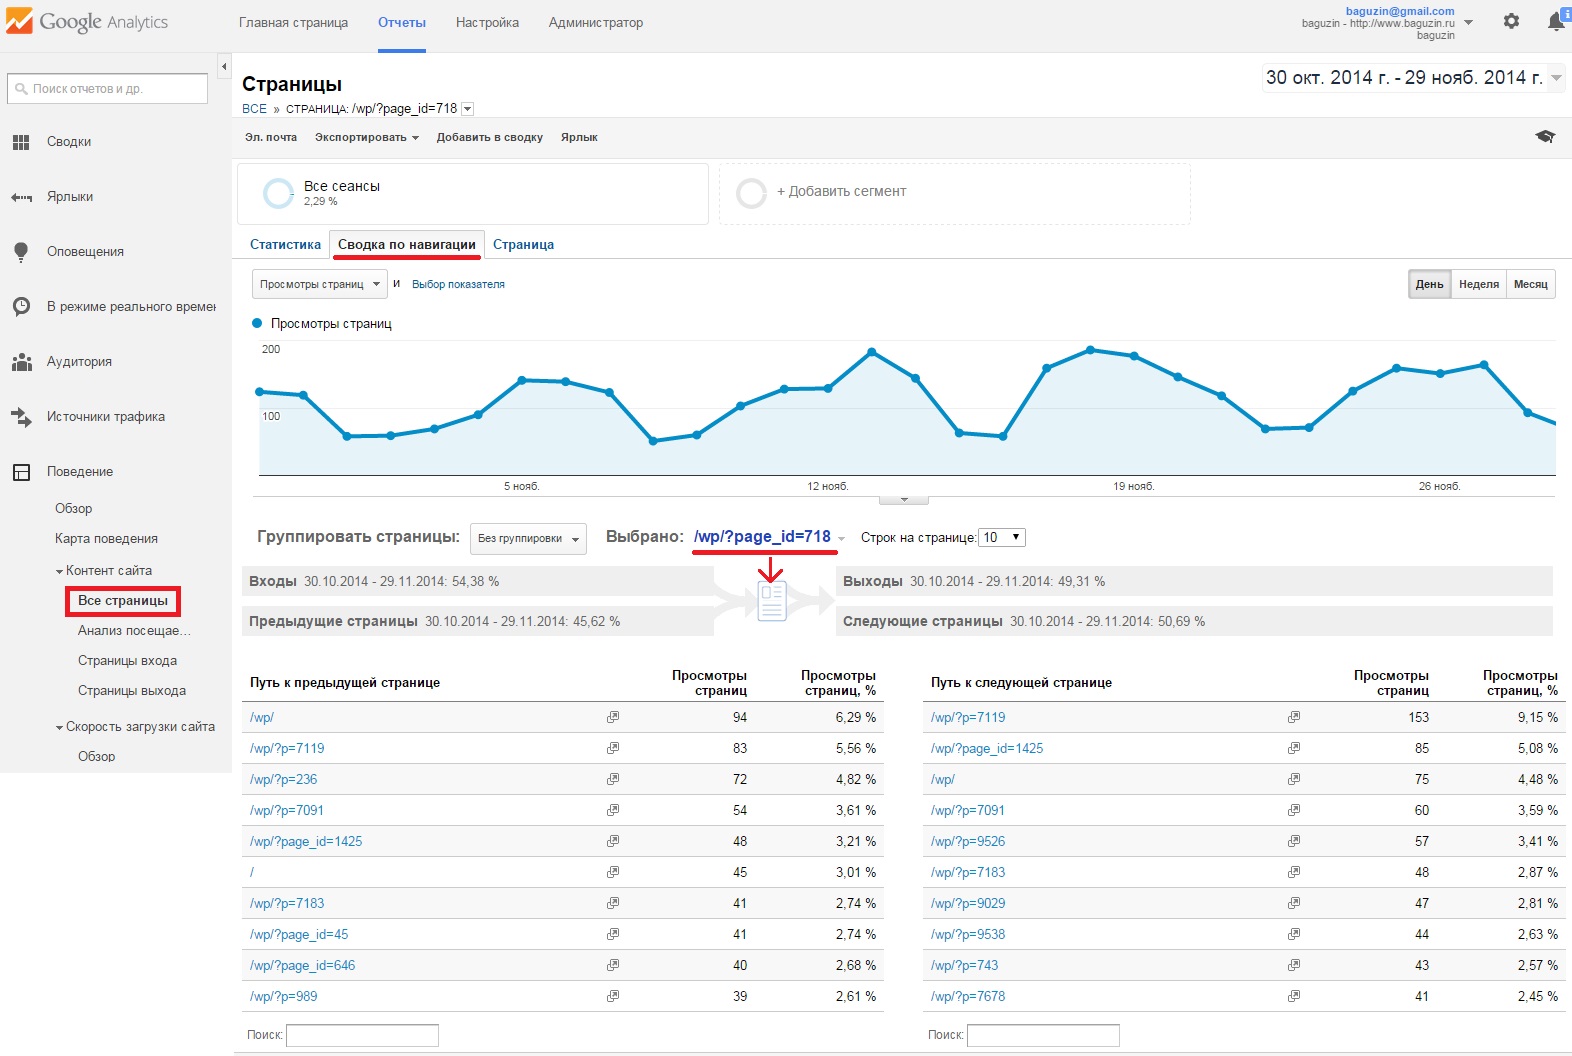Open the date range picker dropdown
Viewport: 1572px width, 1056px height.
coord(1555,78)
